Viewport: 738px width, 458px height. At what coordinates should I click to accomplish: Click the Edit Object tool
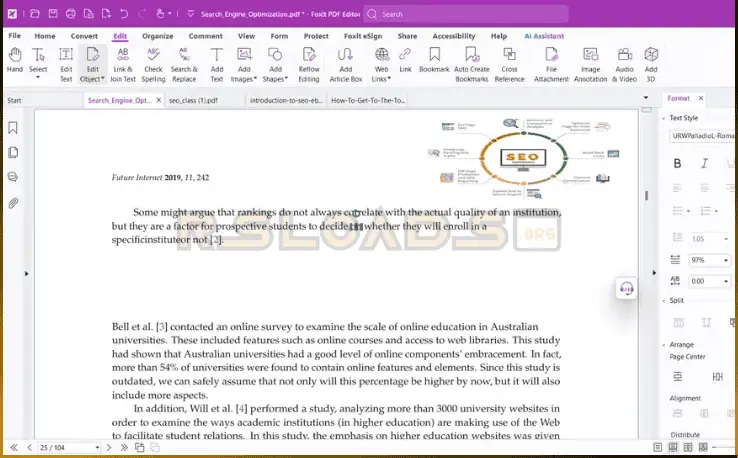[92, 65]
